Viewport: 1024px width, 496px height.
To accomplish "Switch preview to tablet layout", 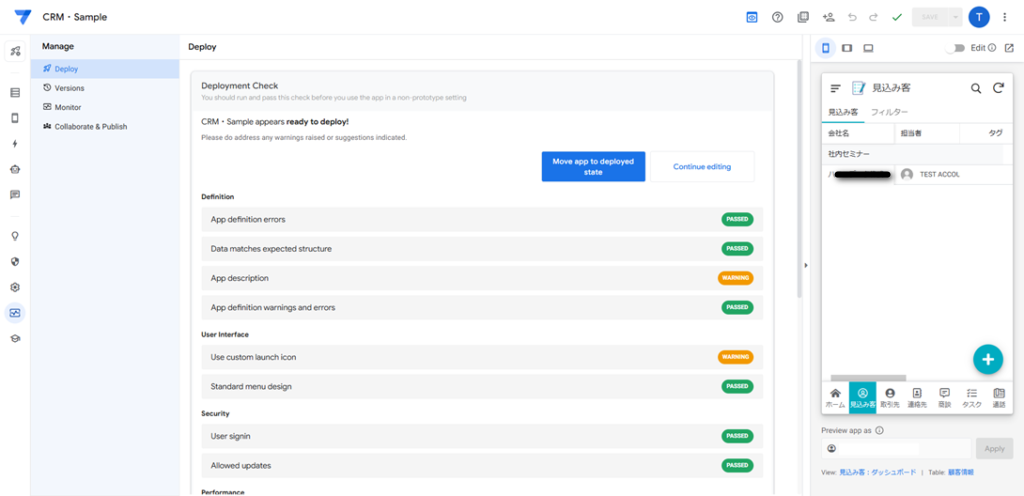I will point(847,48).
